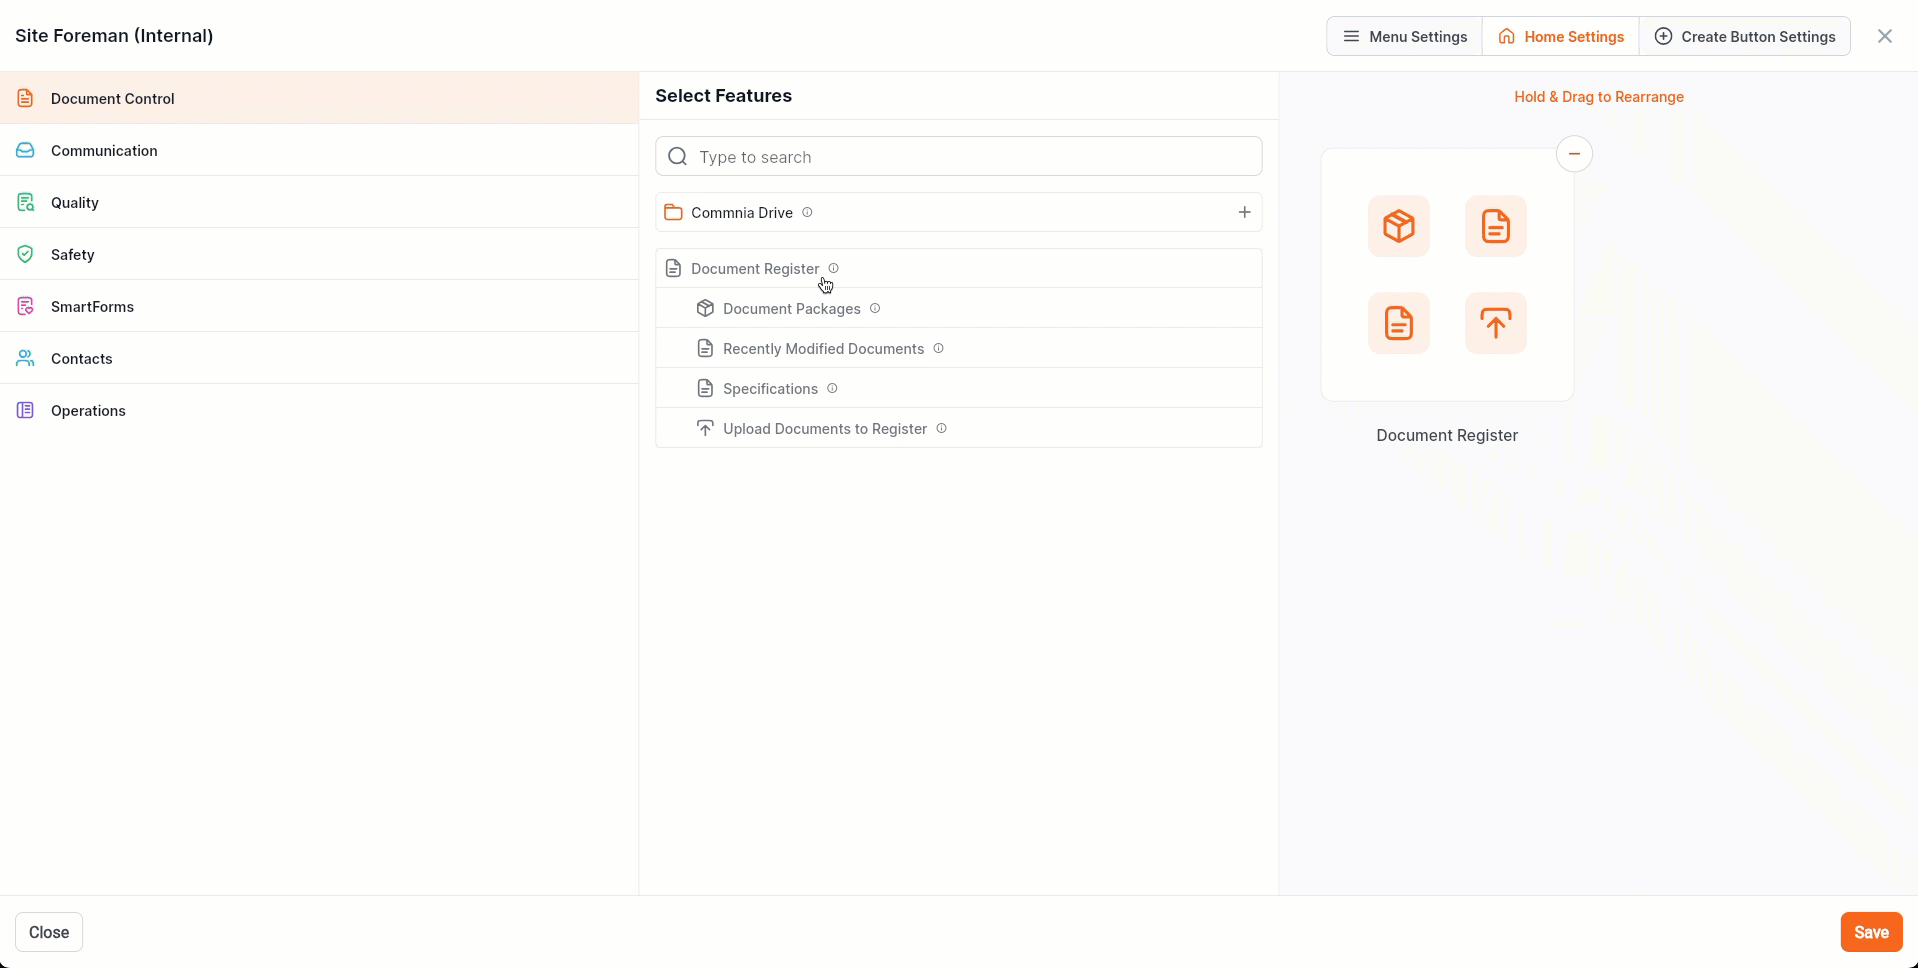Focus the Type to search field
The image size is (1918, 968).
[958, 157]
